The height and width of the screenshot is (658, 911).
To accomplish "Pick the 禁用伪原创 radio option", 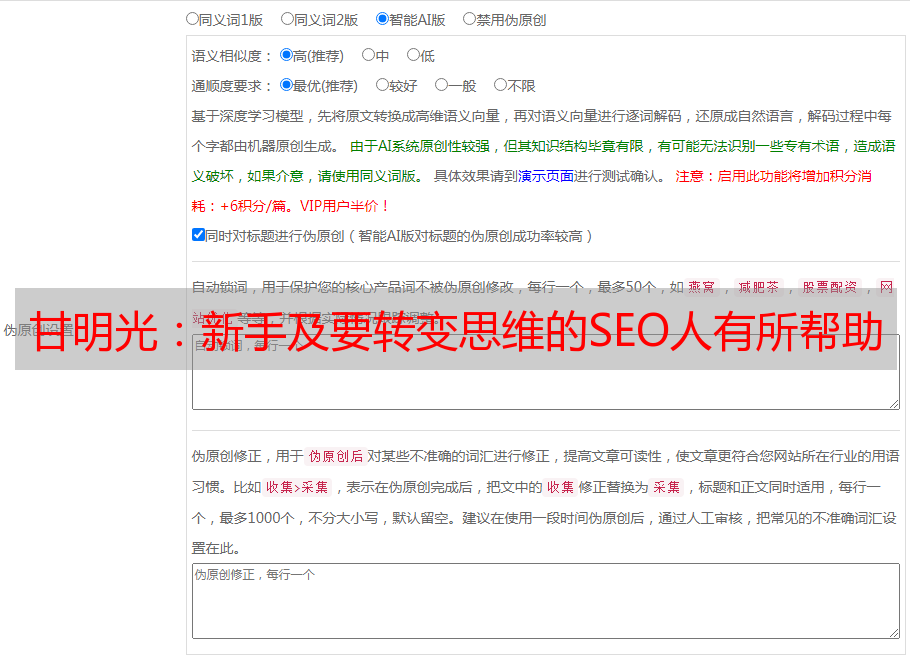I will point(469,18).
